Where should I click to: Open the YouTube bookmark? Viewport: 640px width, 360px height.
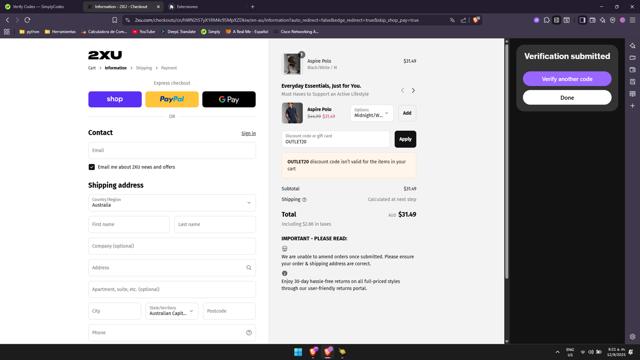pyautogui.click(x=144, y=31)
